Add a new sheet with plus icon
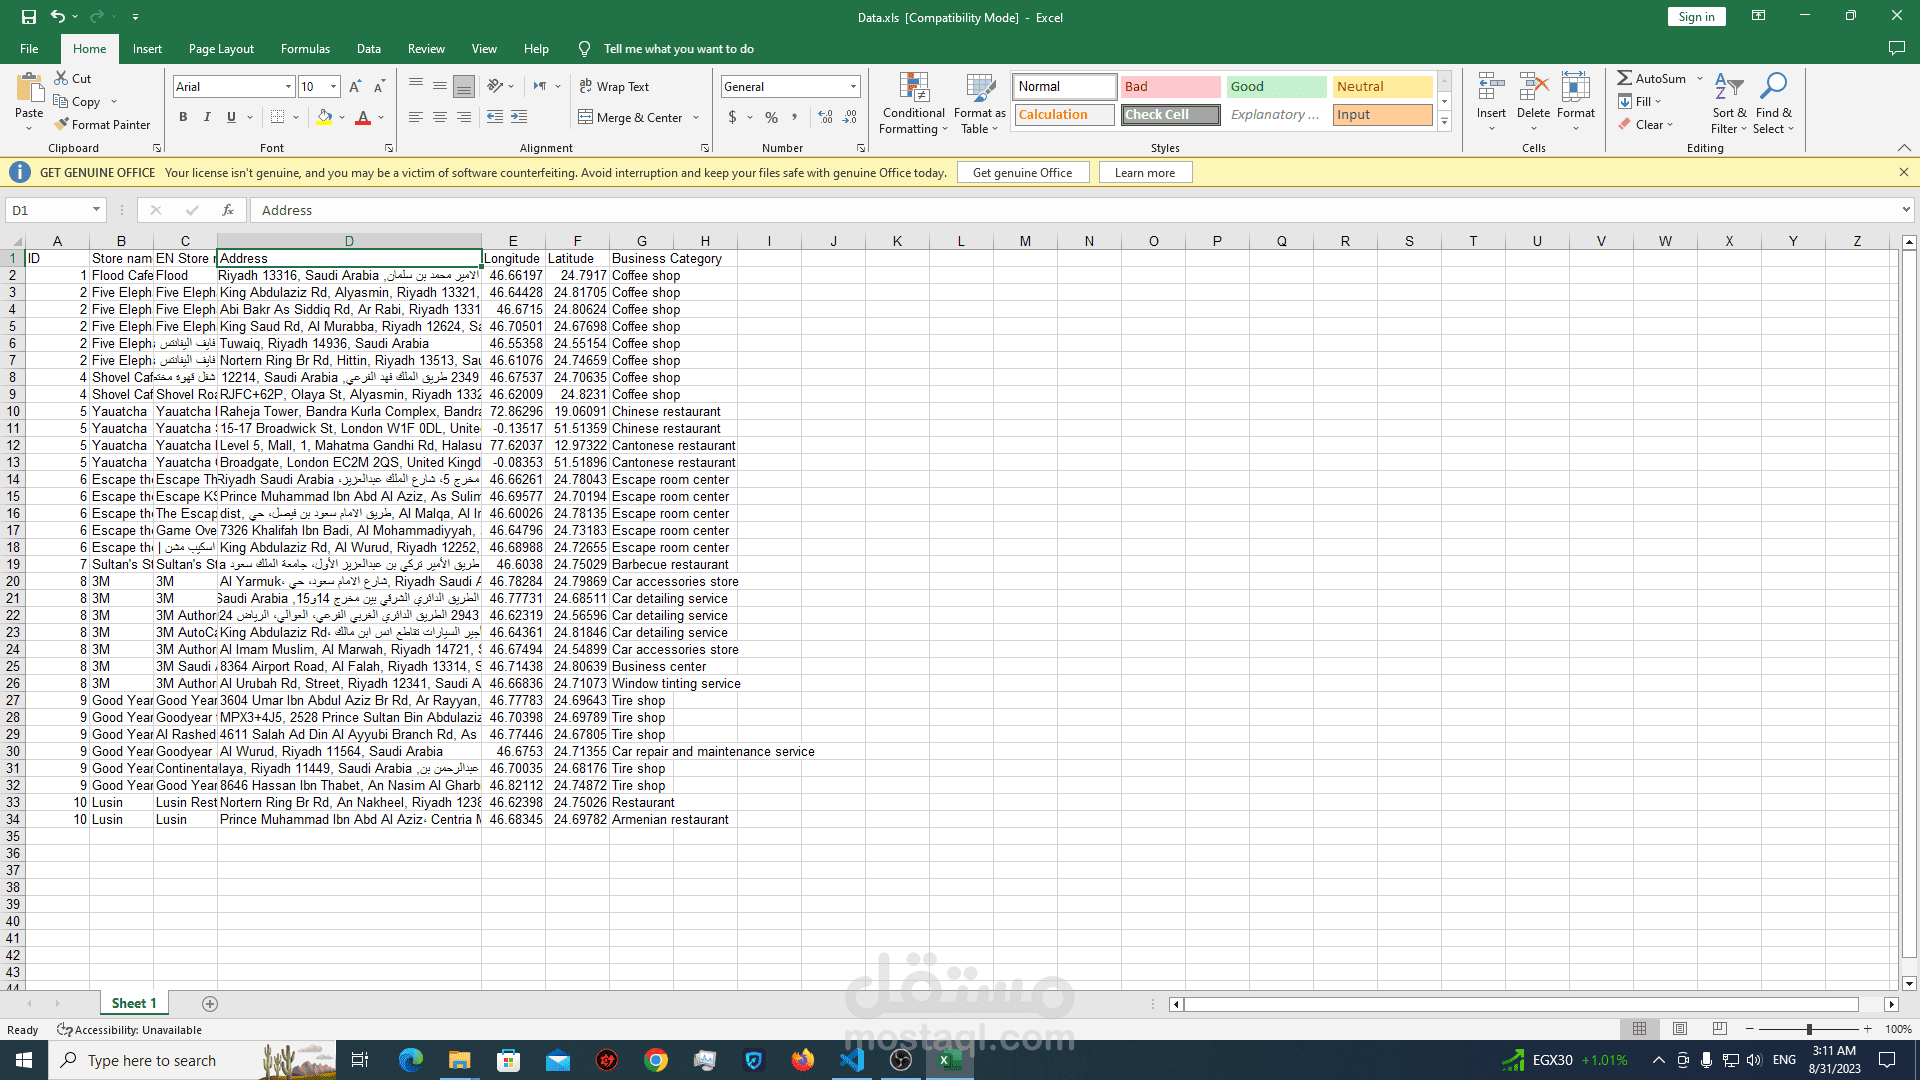Screen dimensions: 1920x1080 210,1004
